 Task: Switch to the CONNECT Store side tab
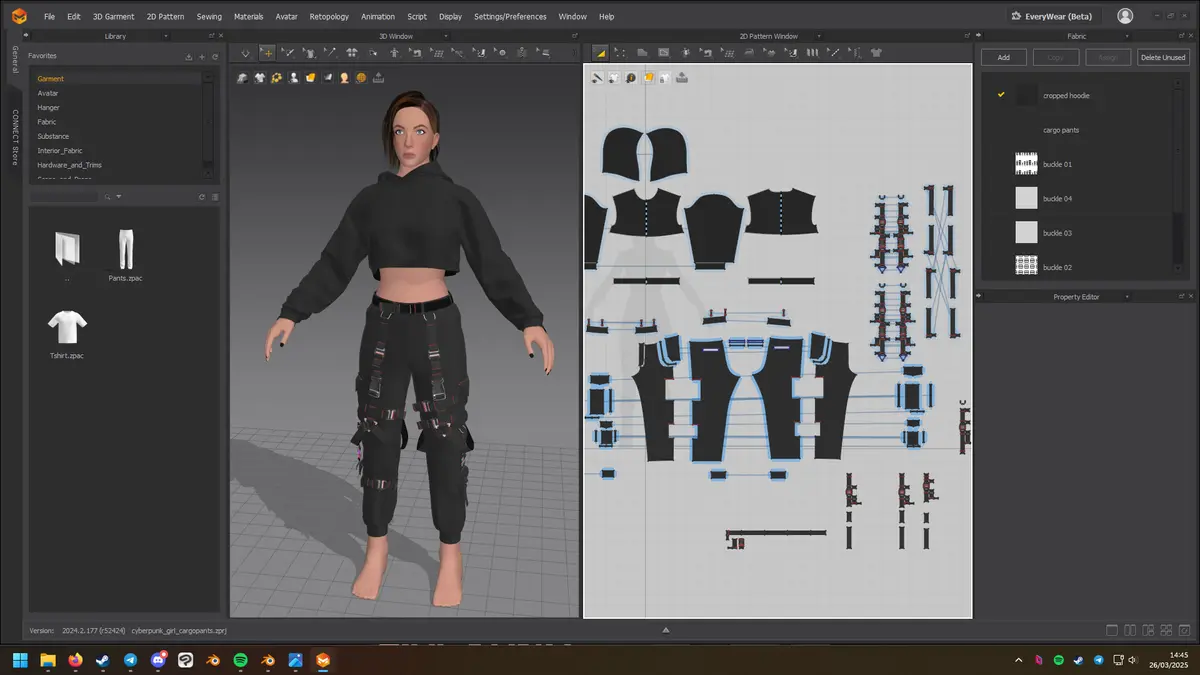click(x=15, y=138)
